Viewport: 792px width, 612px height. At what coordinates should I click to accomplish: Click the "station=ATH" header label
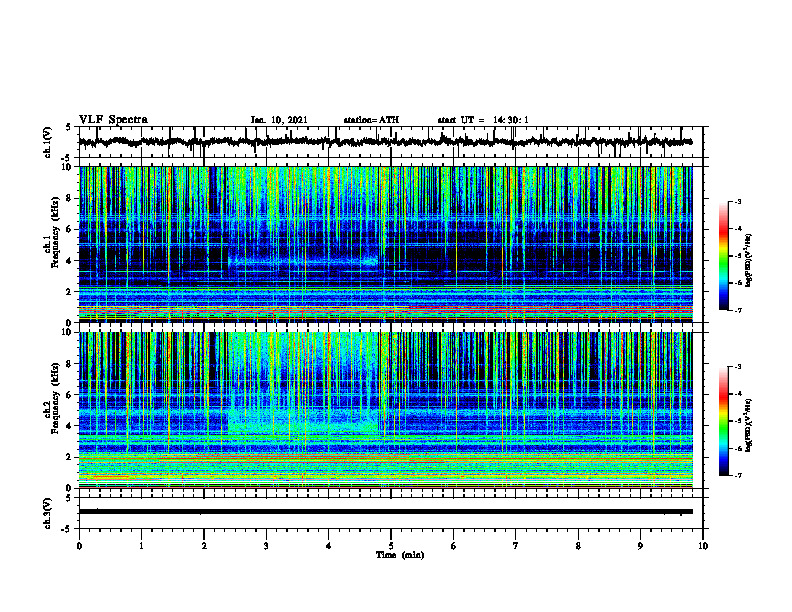point(371,120)
